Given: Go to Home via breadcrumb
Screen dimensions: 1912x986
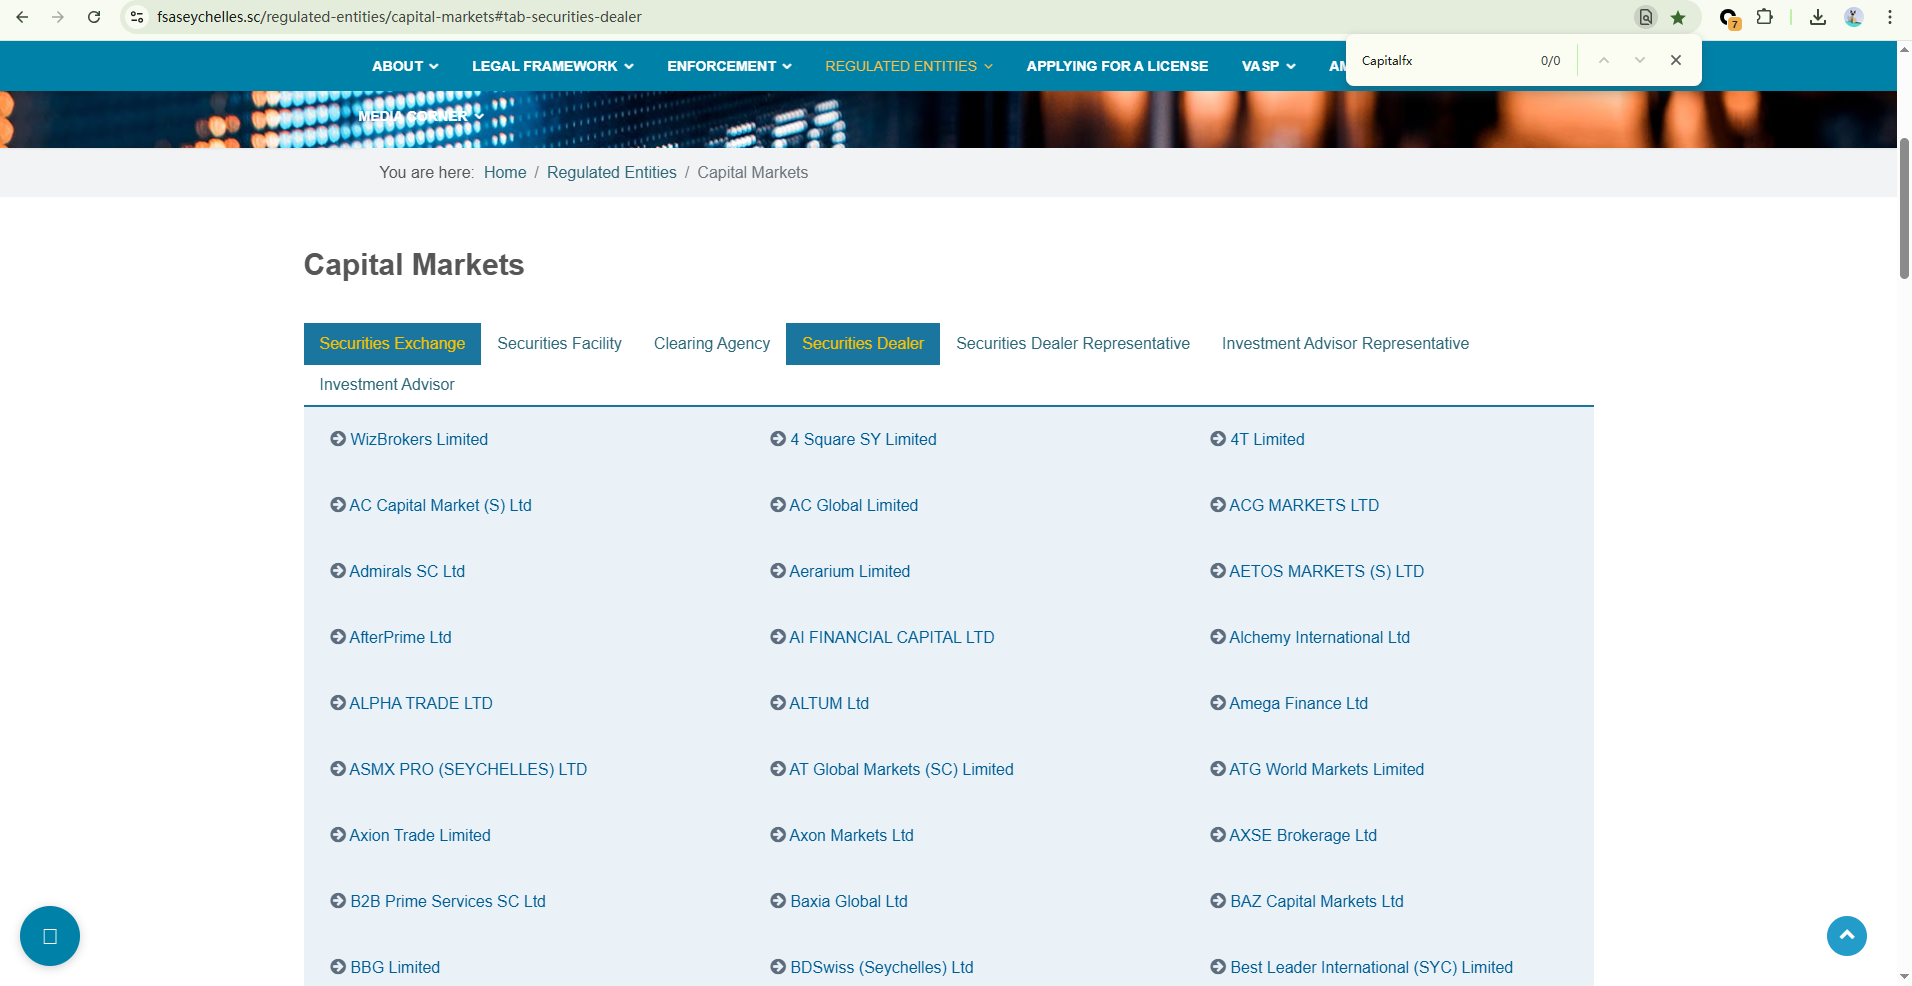Looking at the screenshot, I should [x=505, y=172].
